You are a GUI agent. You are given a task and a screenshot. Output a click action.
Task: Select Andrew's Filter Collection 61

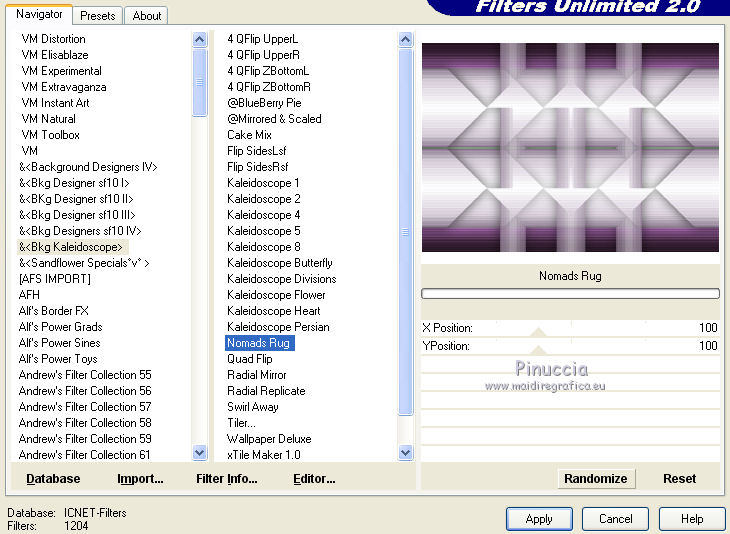click(x=84, y=455)
